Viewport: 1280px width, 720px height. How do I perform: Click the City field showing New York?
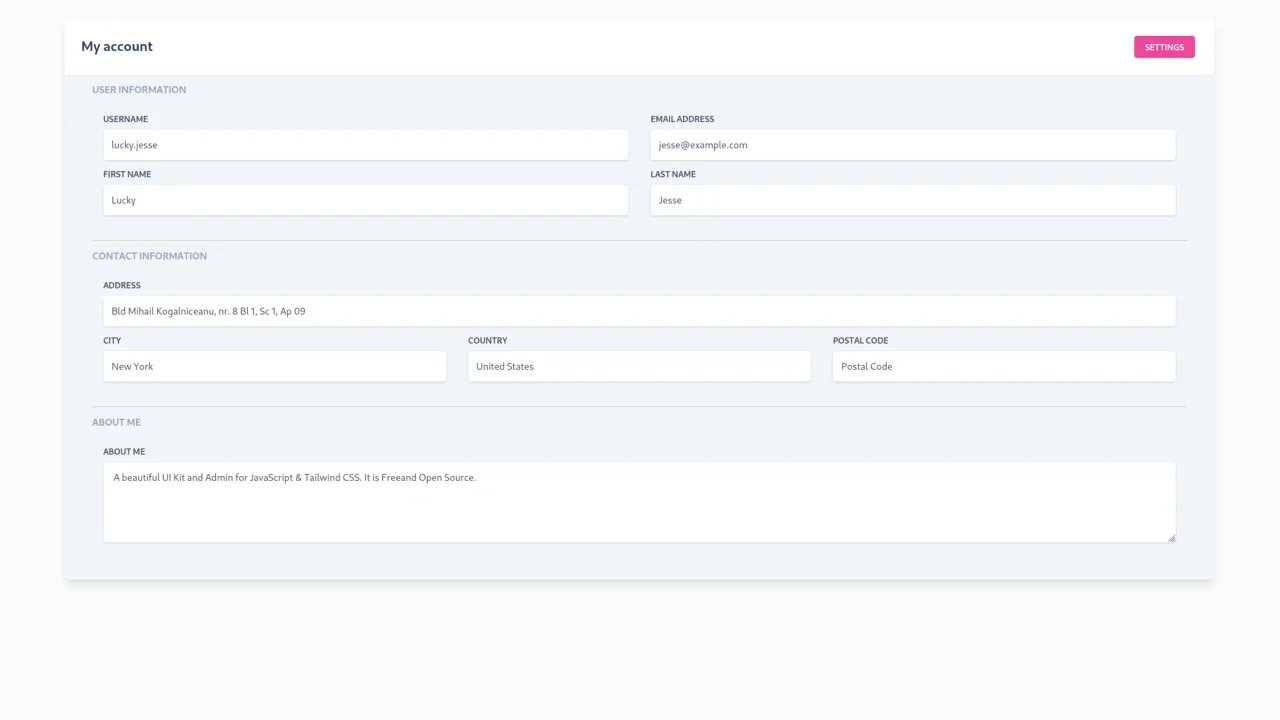click(x=274, y=366)
